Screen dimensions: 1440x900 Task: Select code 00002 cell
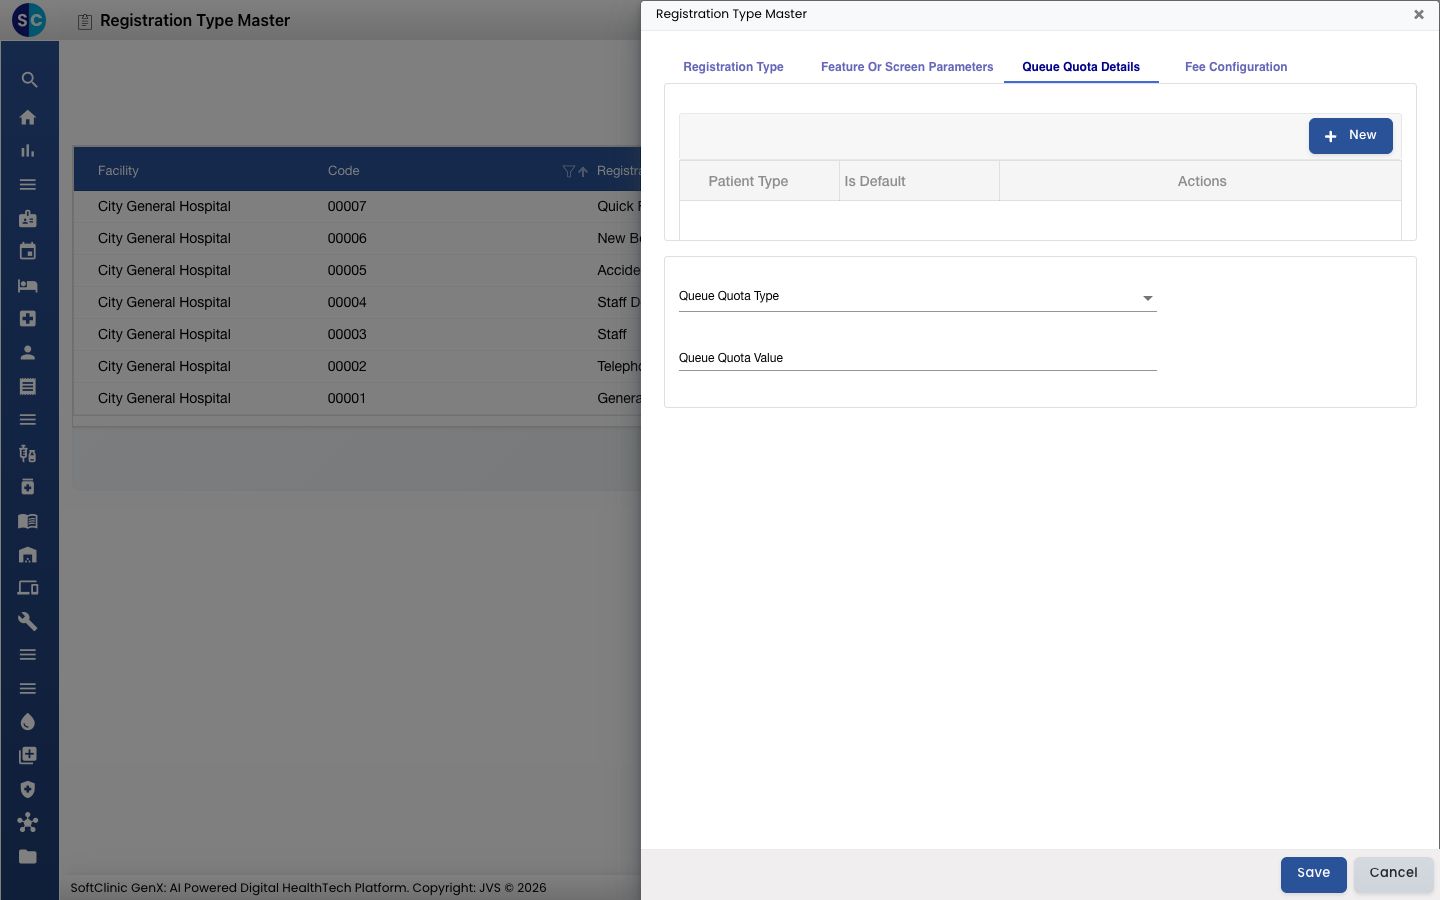point(347,366)
